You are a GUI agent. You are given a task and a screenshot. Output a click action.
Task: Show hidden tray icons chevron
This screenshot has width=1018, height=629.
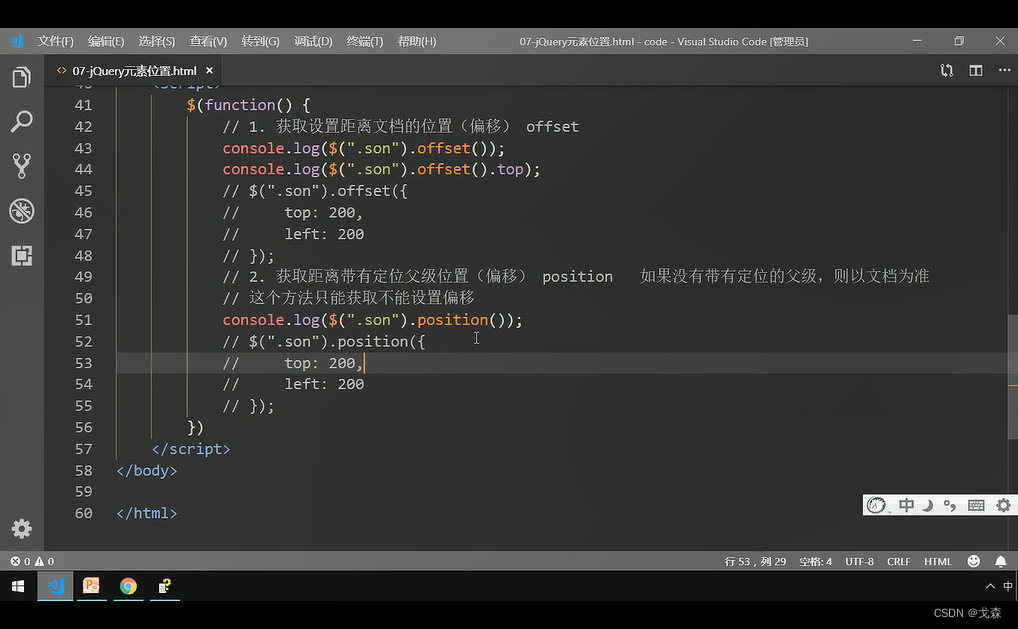(x=990, y=586)
